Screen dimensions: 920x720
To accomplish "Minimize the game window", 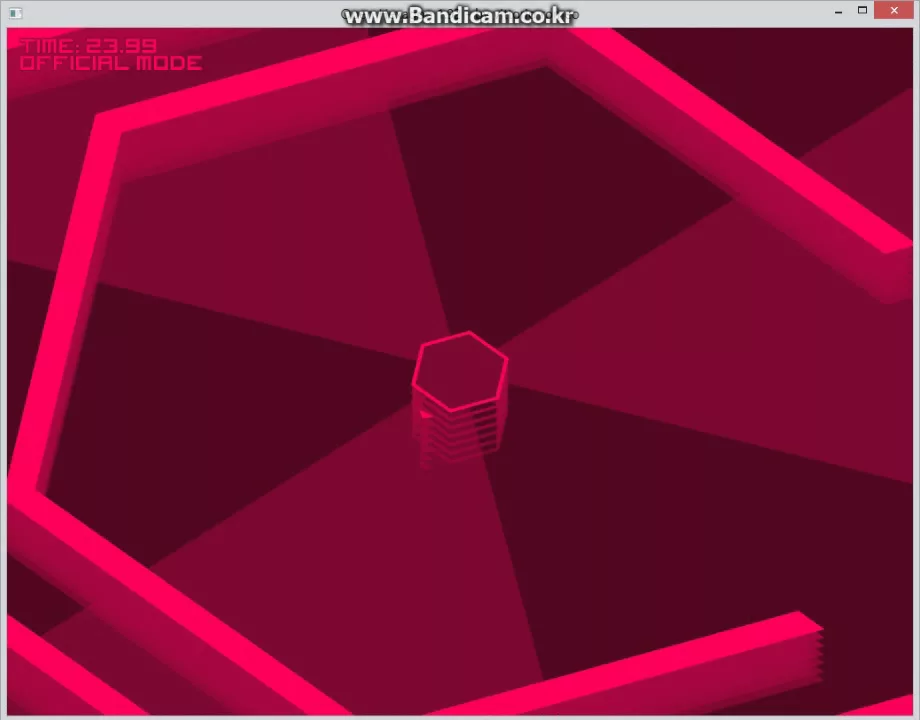I will tap(838, 11).
